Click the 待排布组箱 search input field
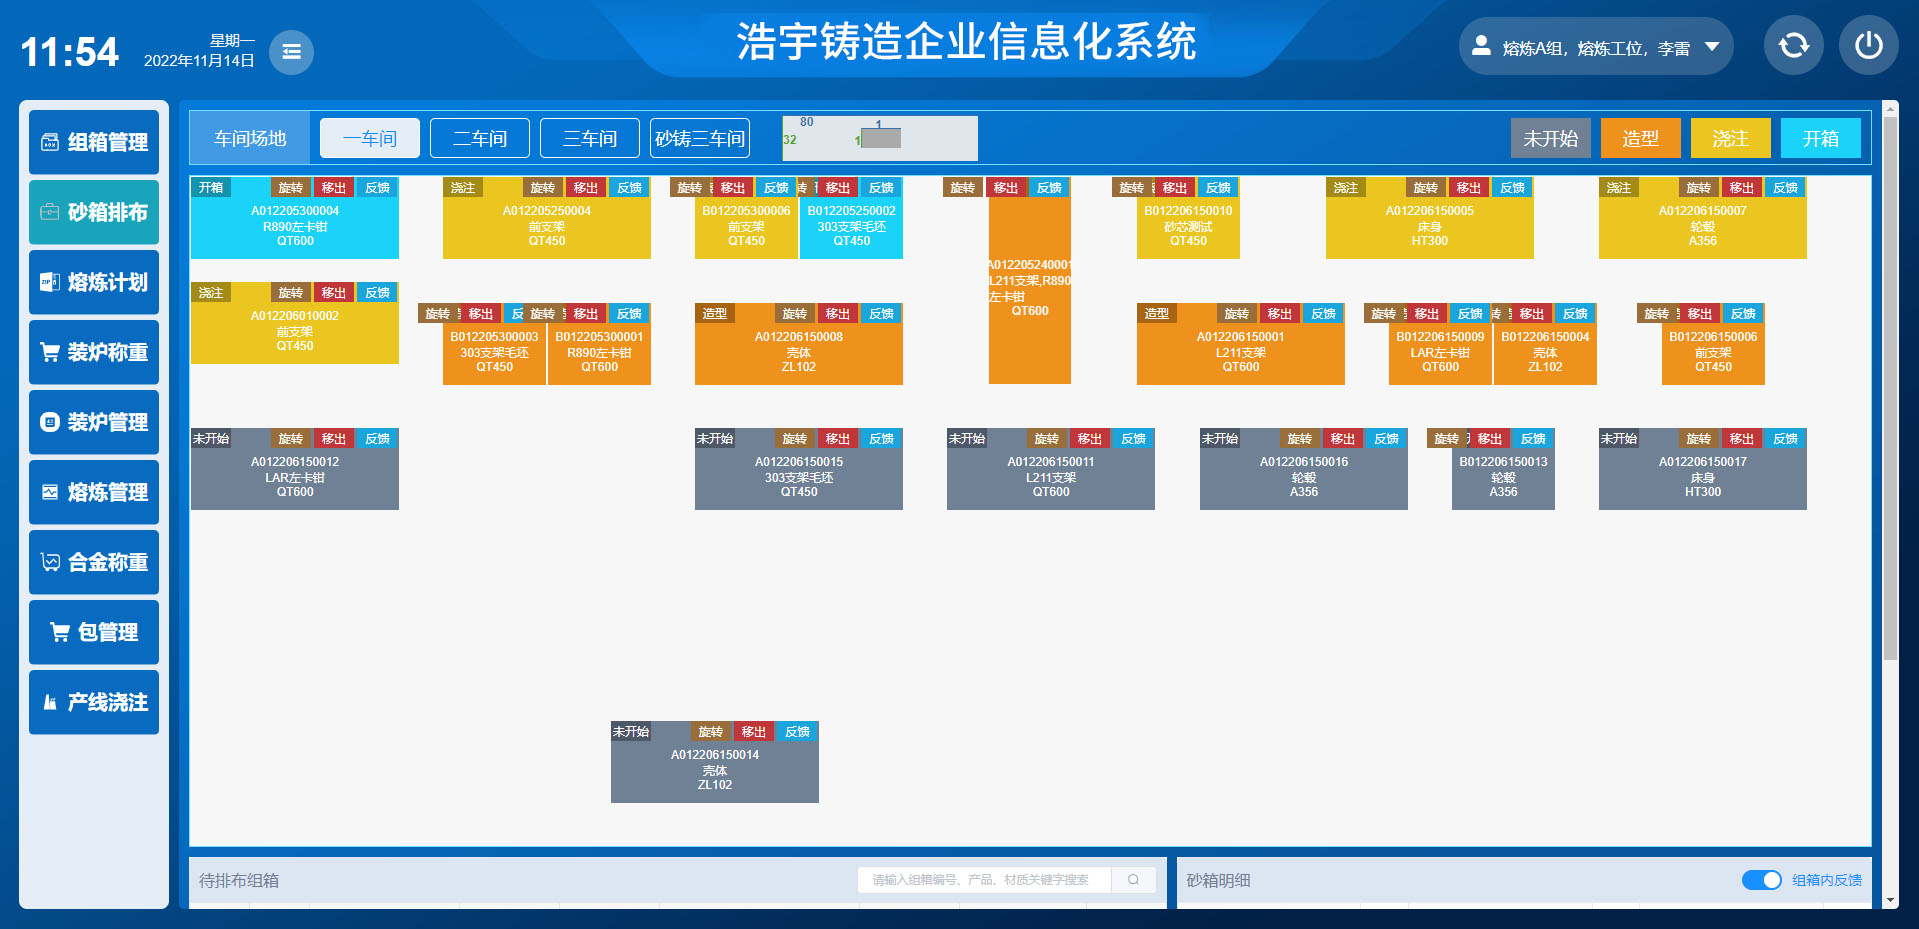The width and height of the screenshot is (1919, 929). [984, 880]
